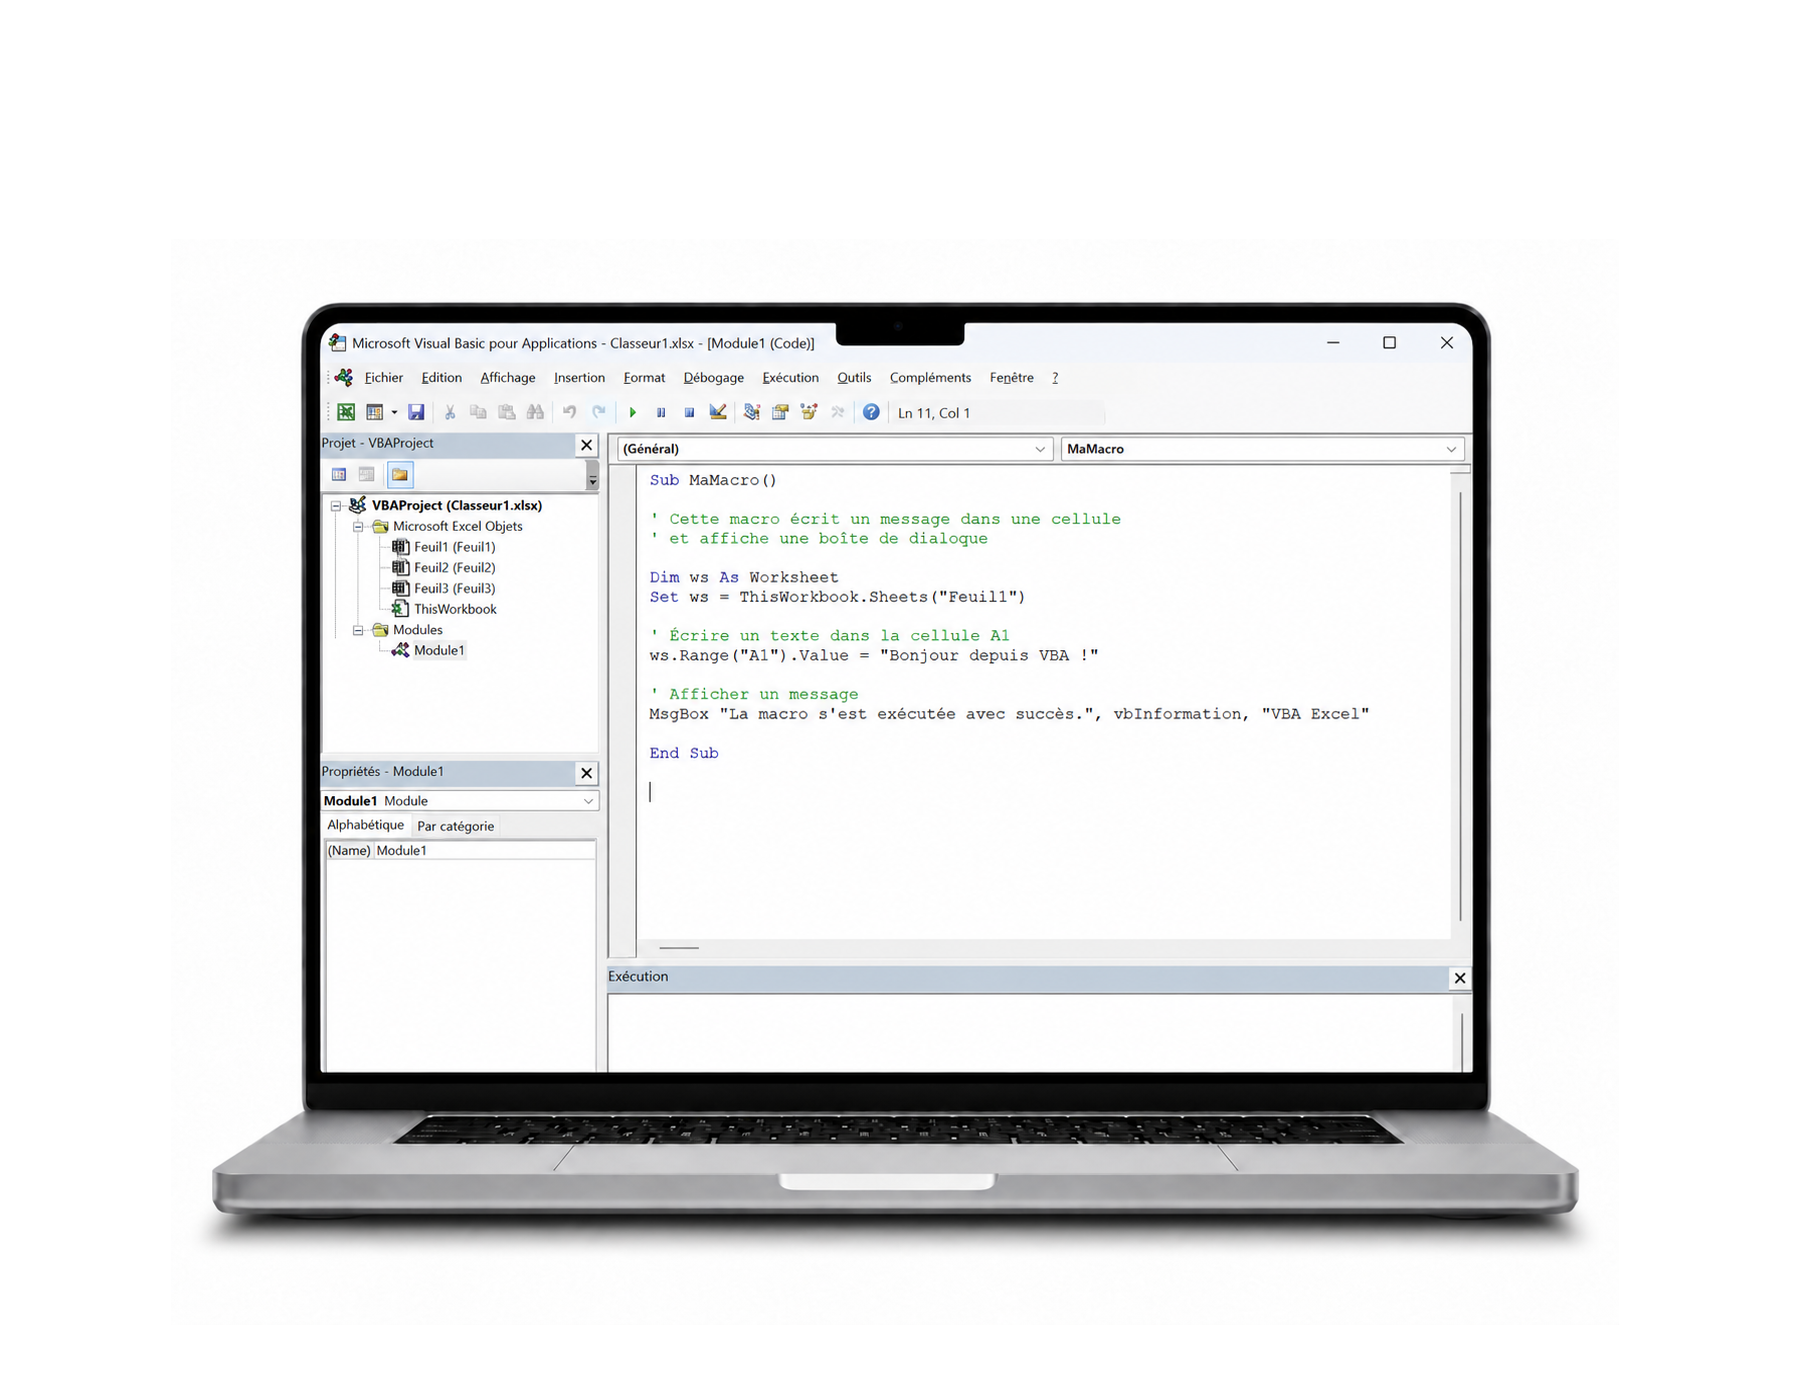Open the Project Explorer toolbar icon

pyautogui.click(x=752, y=412)
